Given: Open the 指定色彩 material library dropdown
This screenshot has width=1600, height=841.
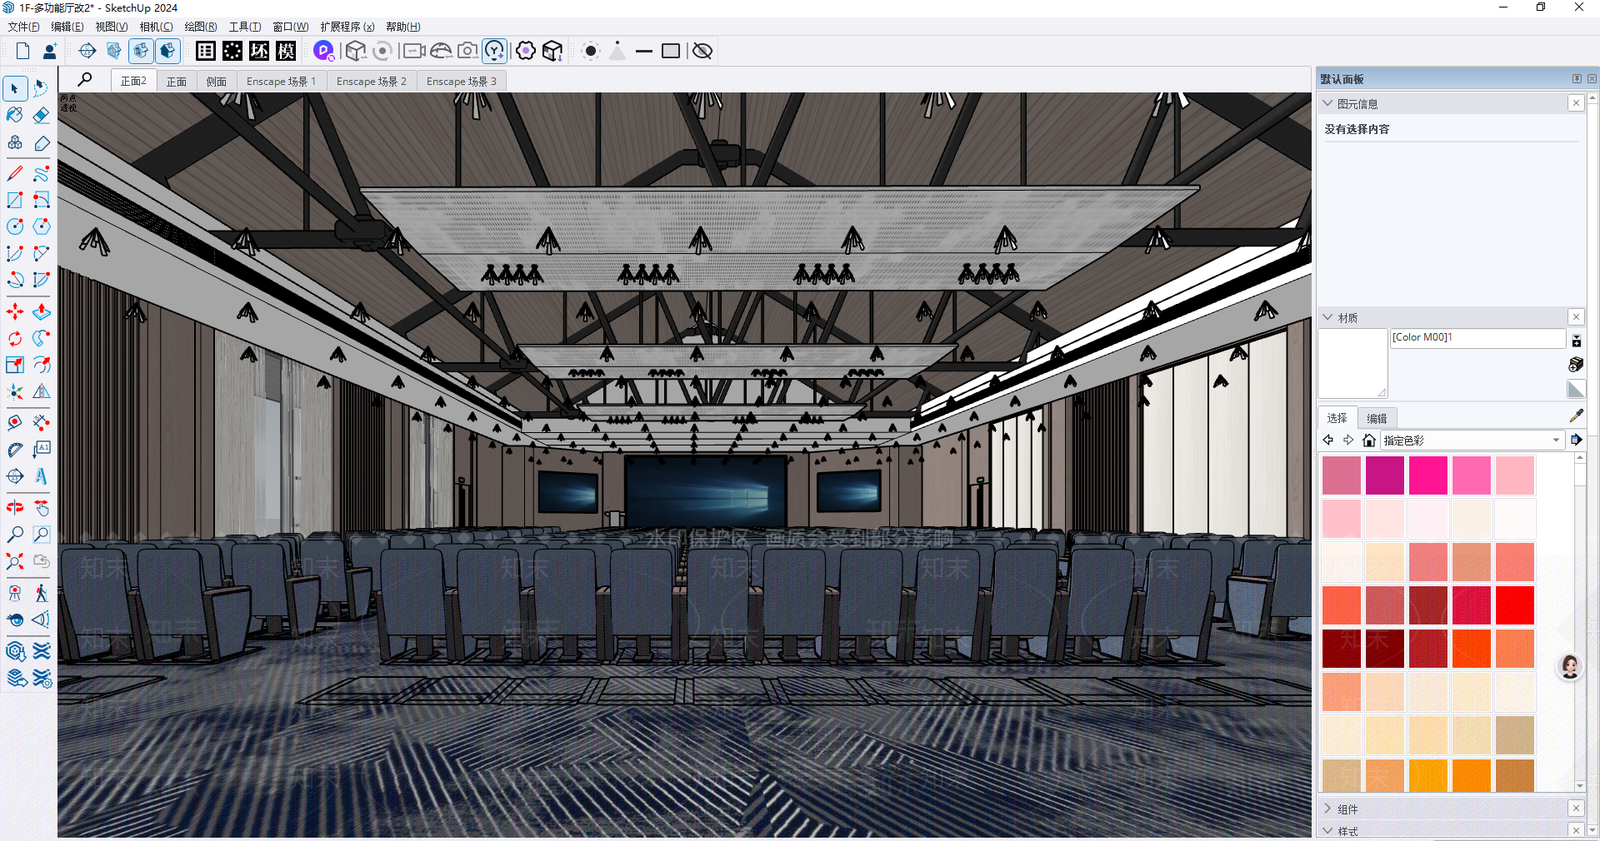Looking at the screenshot, I should point(1471,440).
